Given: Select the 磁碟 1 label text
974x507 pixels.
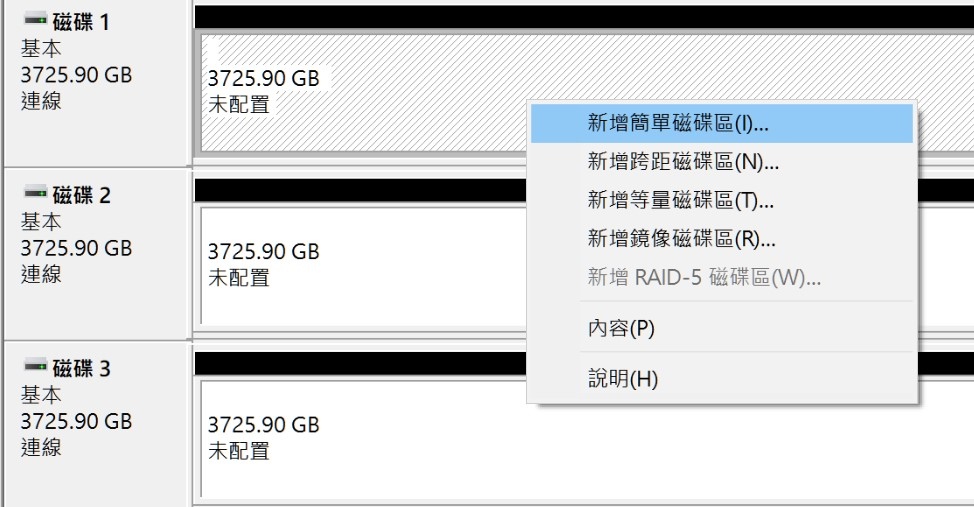Looking at the screenshot, I should 81,20.
